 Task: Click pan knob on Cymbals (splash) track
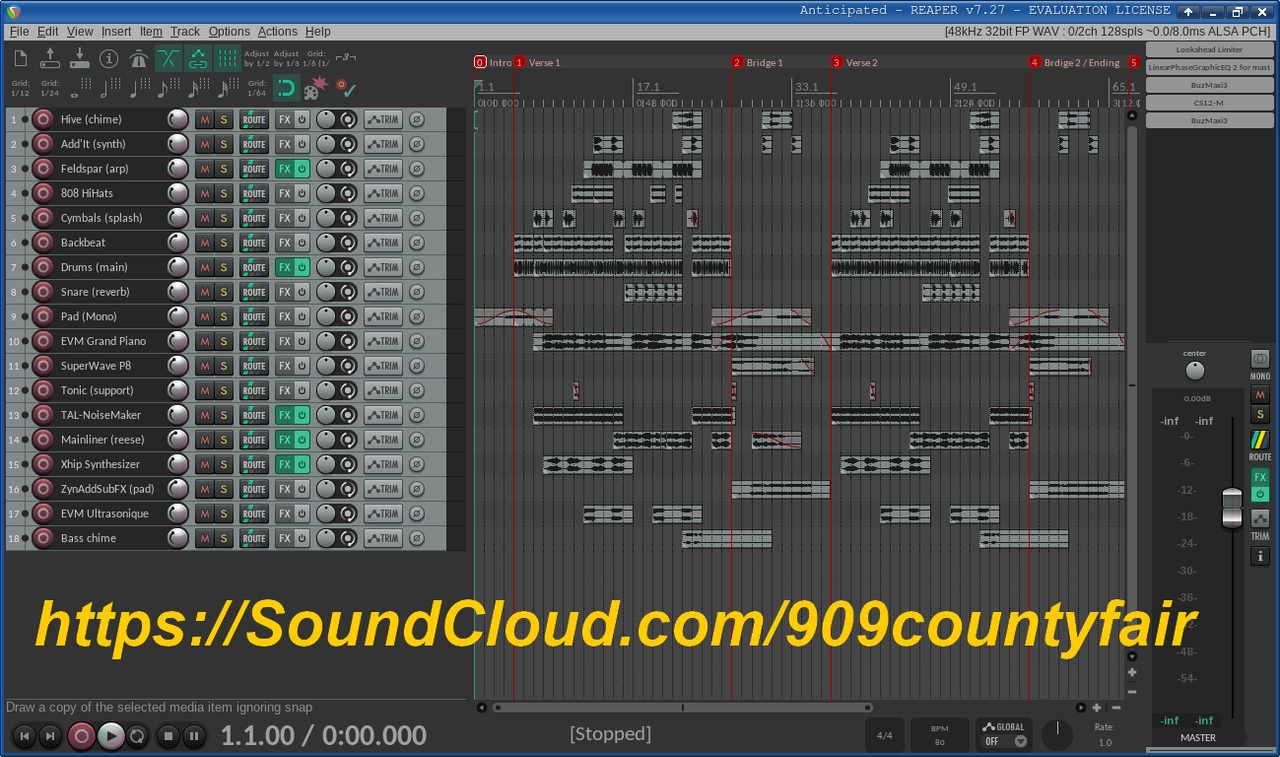pos(327,218)
